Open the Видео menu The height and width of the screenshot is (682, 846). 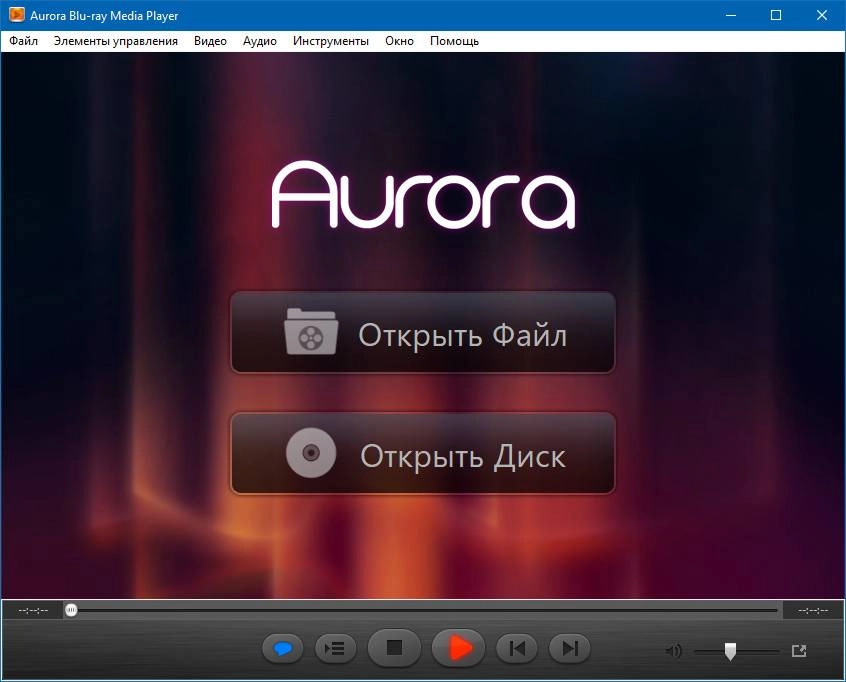210,41
